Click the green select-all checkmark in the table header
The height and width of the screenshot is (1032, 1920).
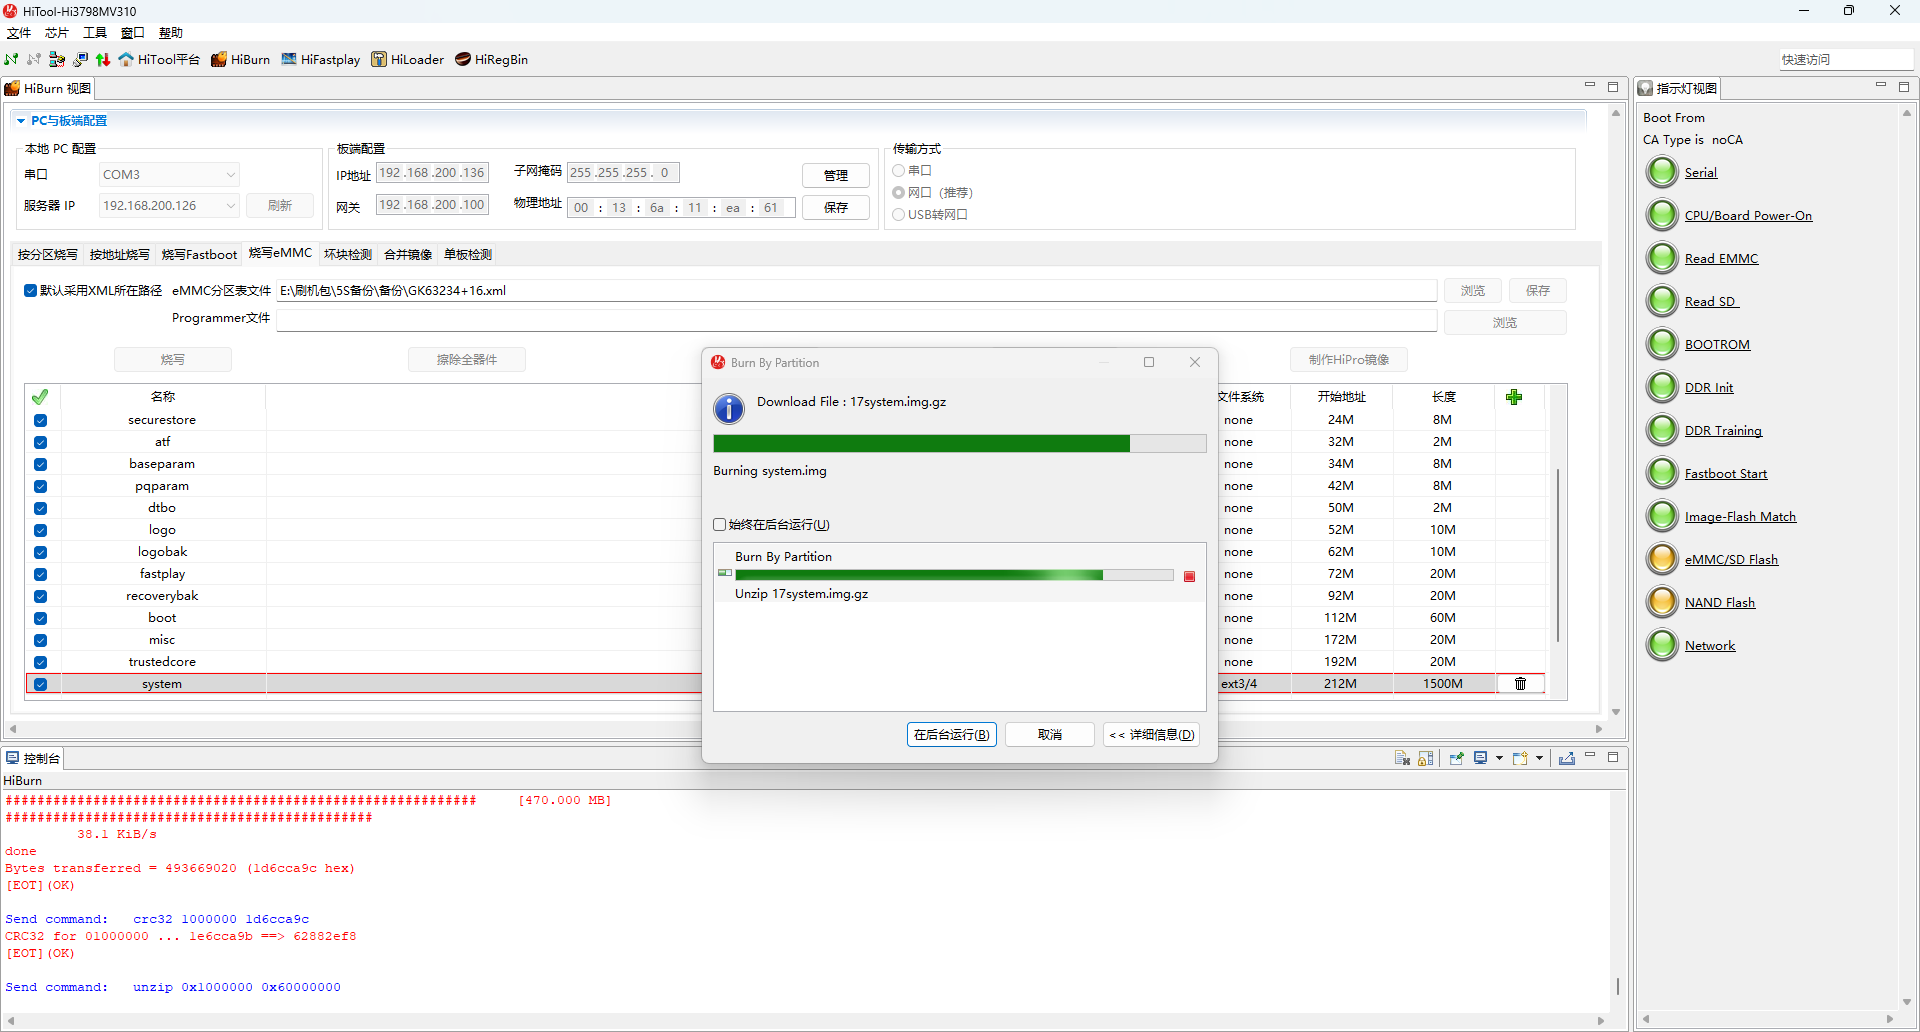tap(40, 397)
